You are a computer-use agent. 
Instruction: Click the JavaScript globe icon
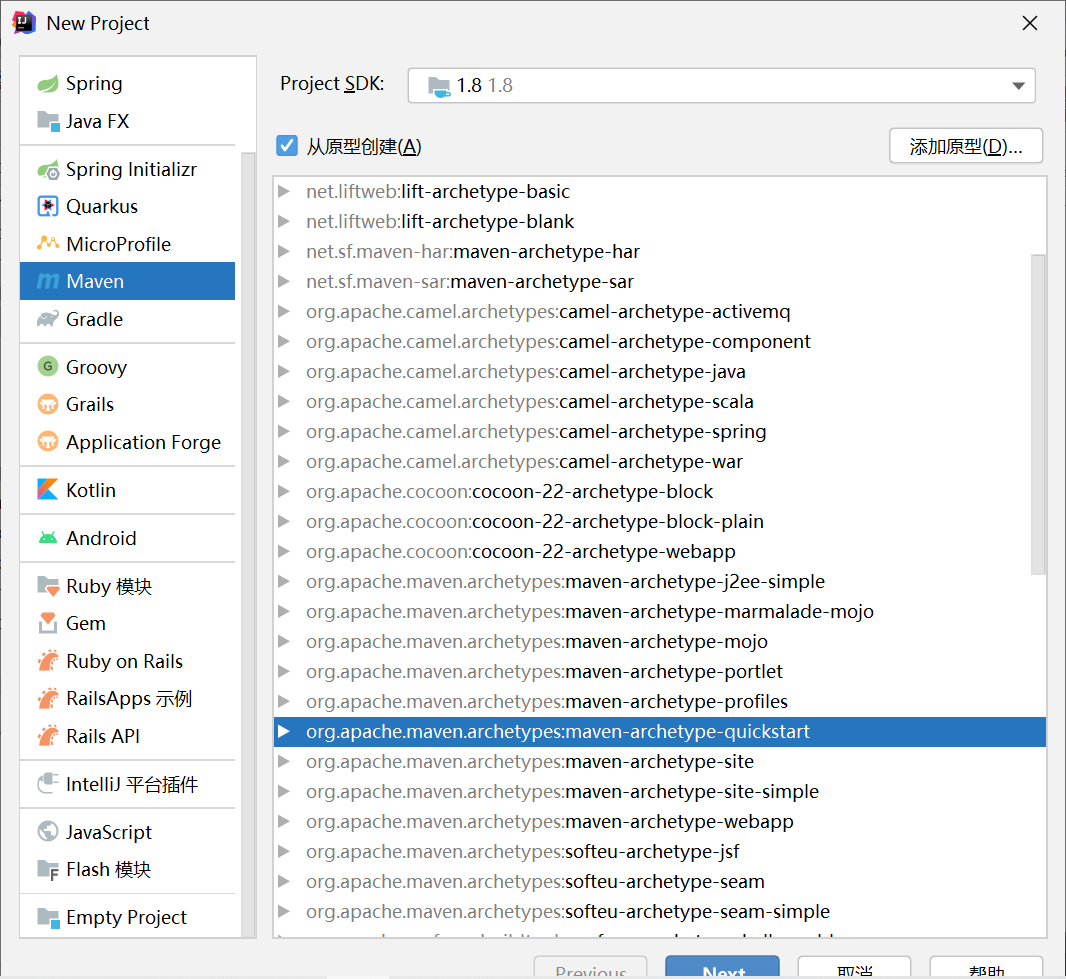pyautogui.click(x=48, y=831)
